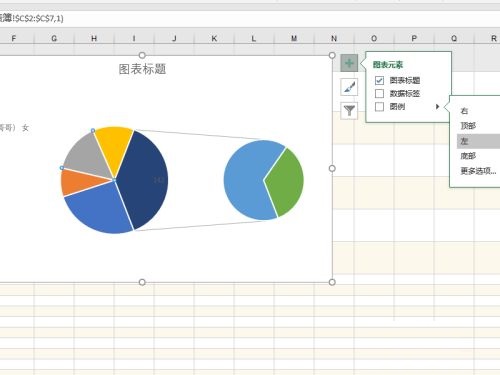Screen dimensions: 500x375
Task: Tick the 图例 checkbox
Action: click(x=379, y=107)
